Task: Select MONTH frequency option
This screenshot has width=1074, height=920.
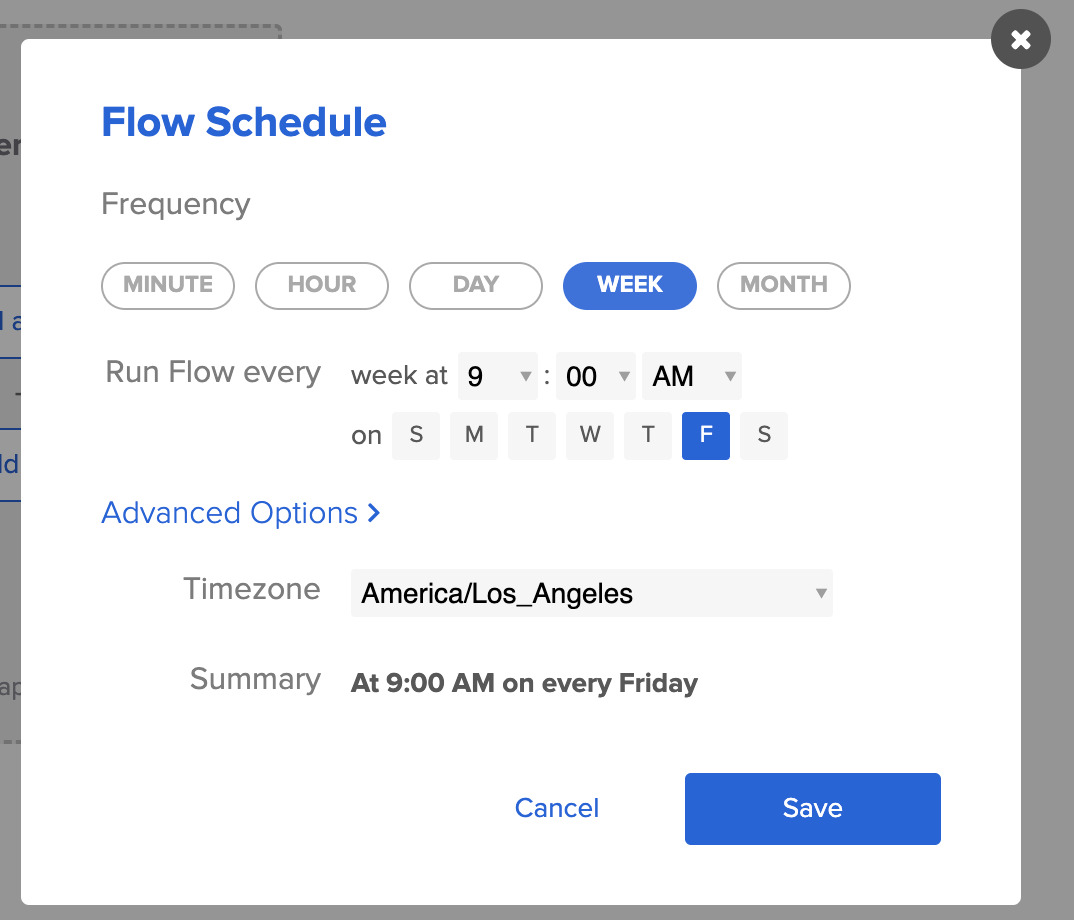Action: [x=784, y=285]
